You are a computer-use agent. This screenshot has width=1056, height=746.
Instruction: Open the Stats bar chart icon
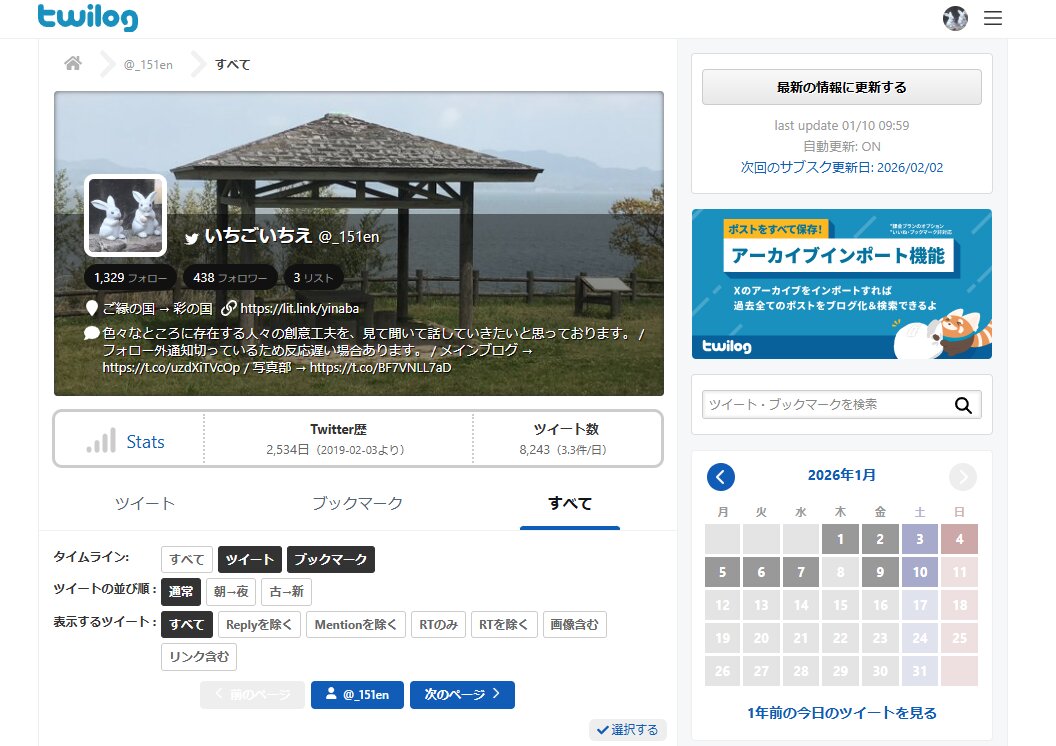(x=100, y=441)
